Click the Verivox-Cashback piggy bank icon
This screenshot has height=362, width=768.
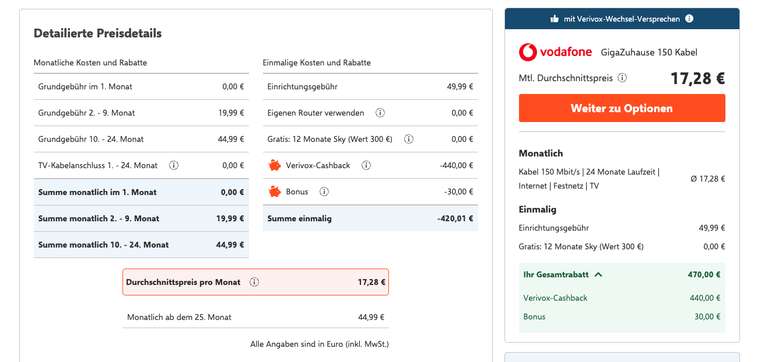point(275,165)
